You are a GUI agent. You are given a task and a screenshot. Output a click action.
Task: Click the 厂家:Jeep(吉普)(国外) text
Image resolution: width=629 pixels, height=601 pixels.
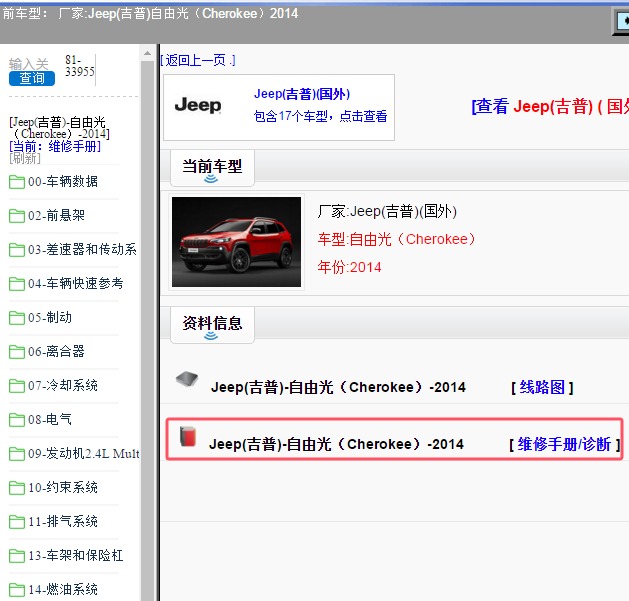click(387, 211)
